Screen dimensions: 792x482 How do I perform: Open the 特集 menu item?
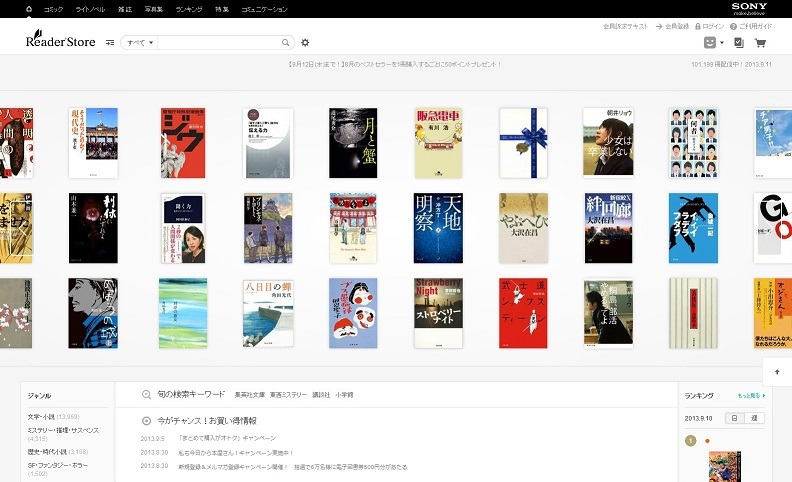tap(222, 9)
